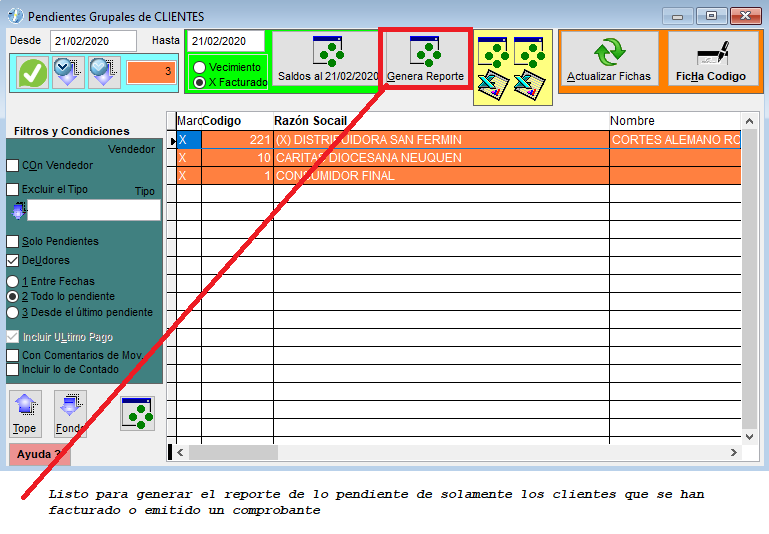Image resolution: width=769 pixels, height=534 pixels.
Task: Click the Nombre column header
Action: pos(675,121)
